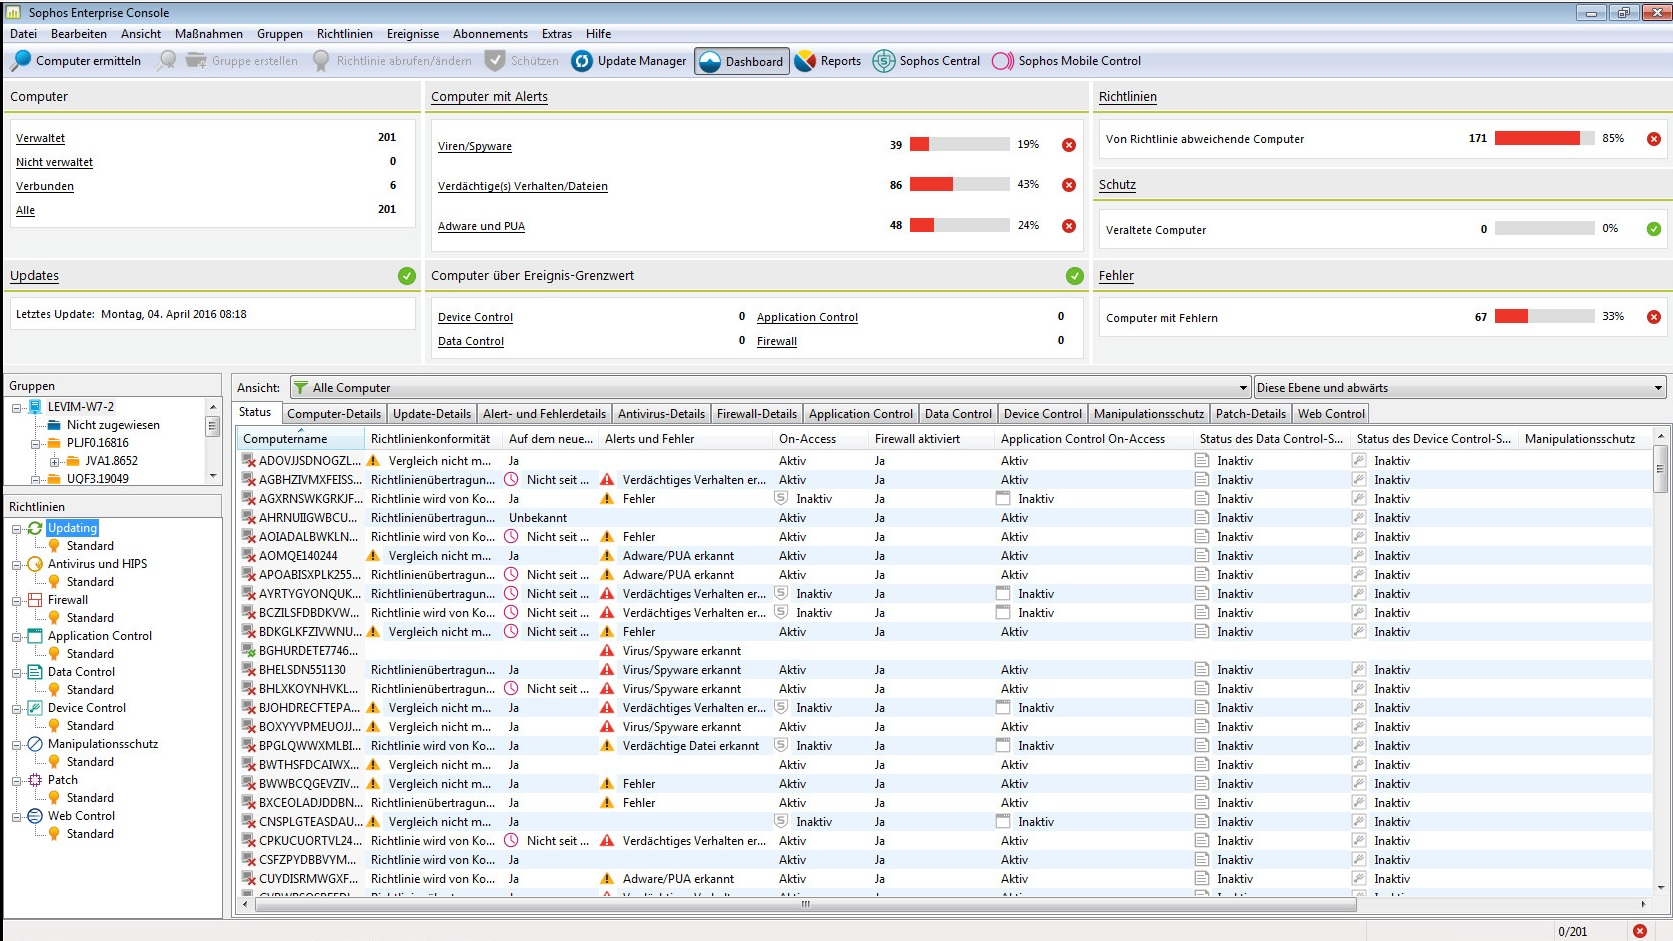Click Verdächtige Datei erkannt cell
1673x941 pixels.
690,746
